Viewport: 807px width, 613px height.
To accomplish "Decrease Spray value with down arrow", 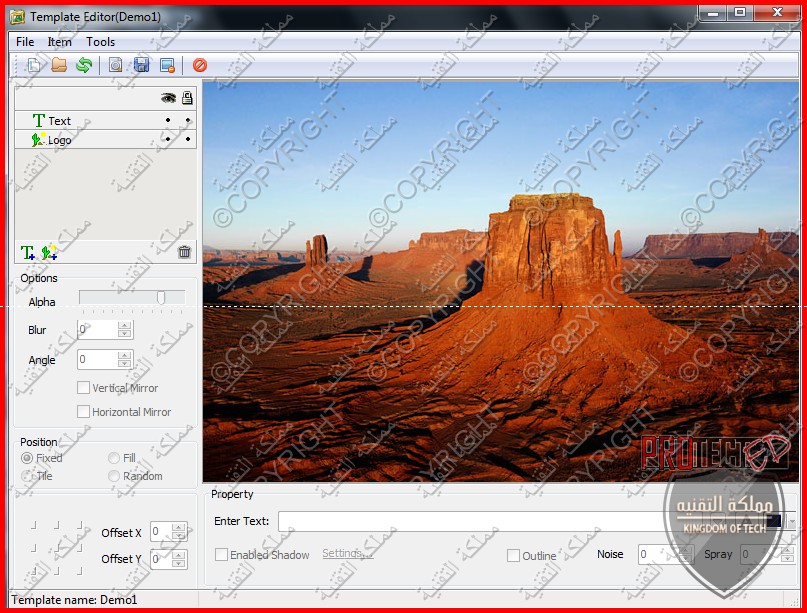I will 787,558.
